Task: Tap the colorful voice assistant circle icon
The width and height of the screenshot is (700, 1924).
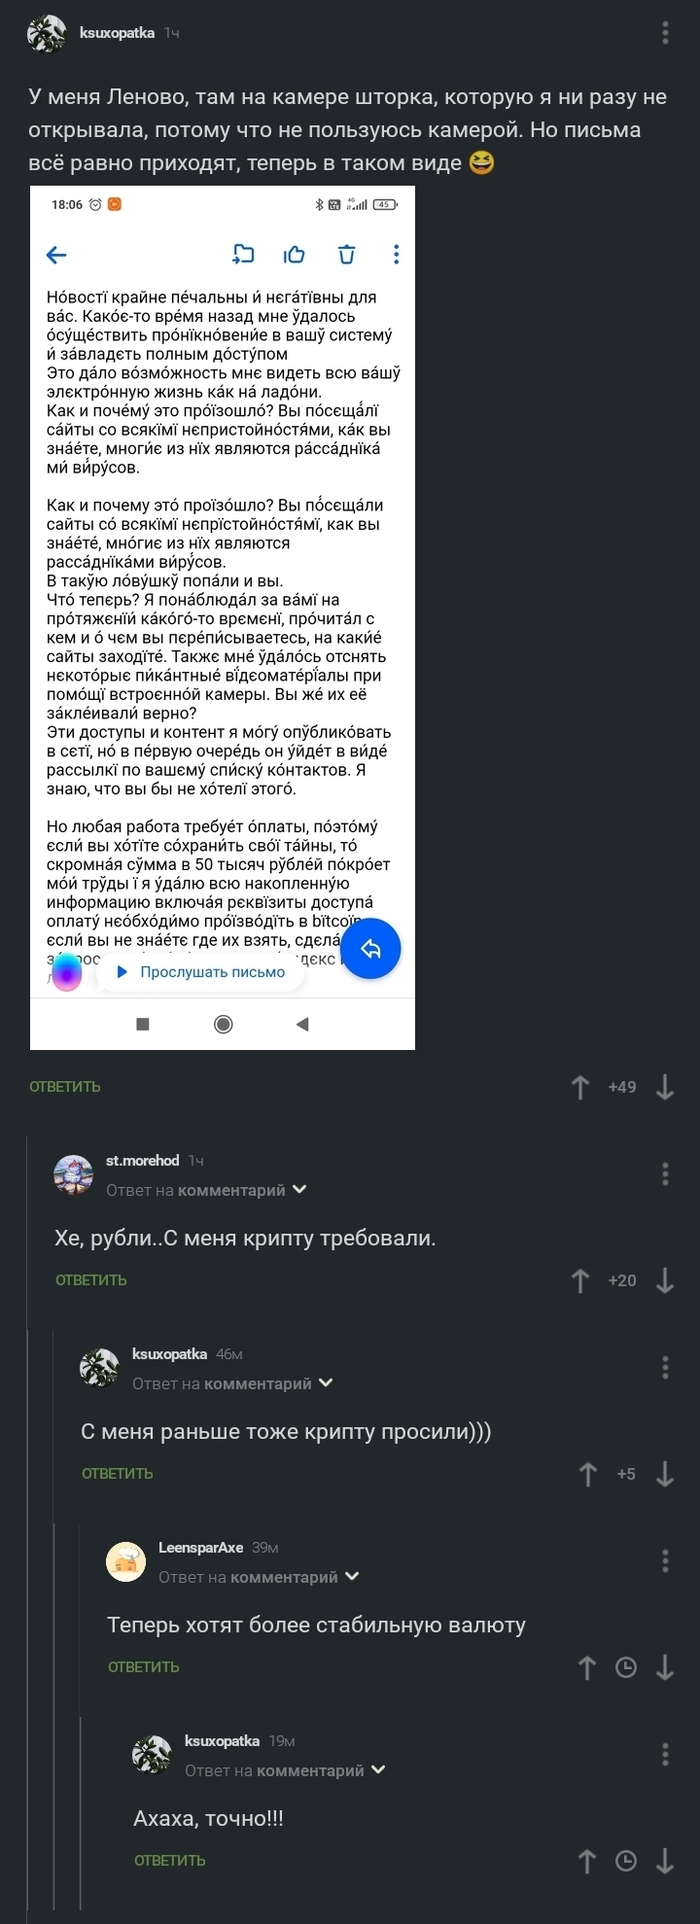Action: pyautogui.click(x=66, y=970)
